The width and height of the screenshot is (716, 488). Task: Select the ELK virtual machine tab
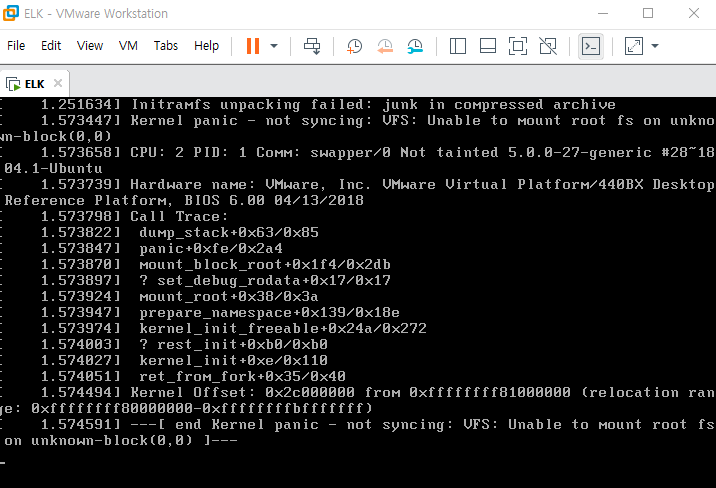pyautogui.click(x=34, y=84)
